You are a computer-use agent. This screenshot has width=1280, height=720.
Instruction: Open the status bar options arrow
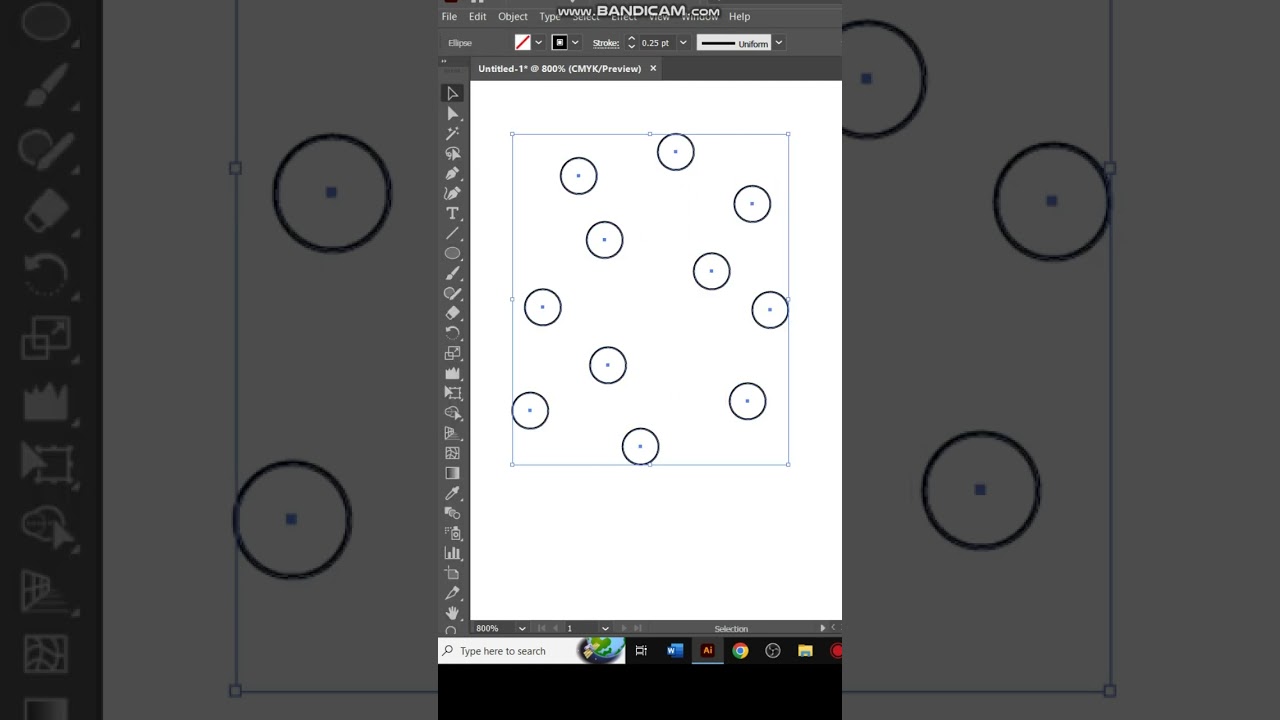click(823, 628)
